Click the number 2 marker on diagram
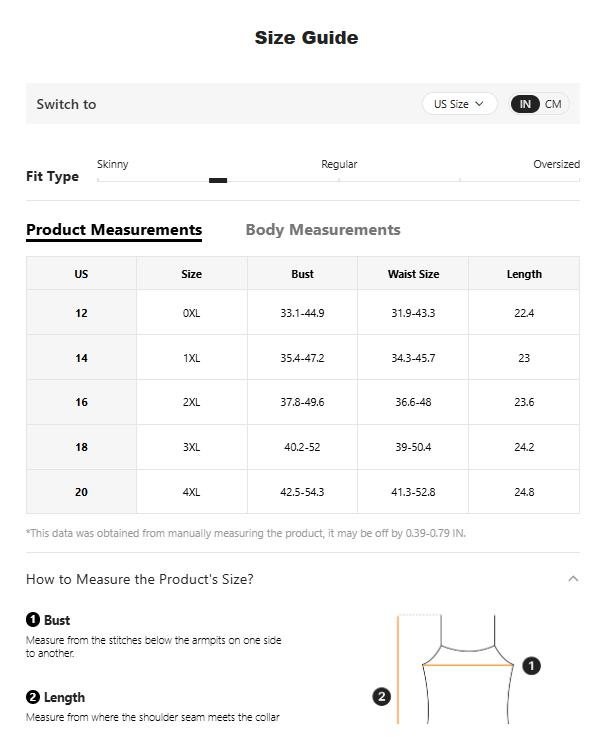Image resolution: width=604 pixels, height=737 pixels. 381,697
